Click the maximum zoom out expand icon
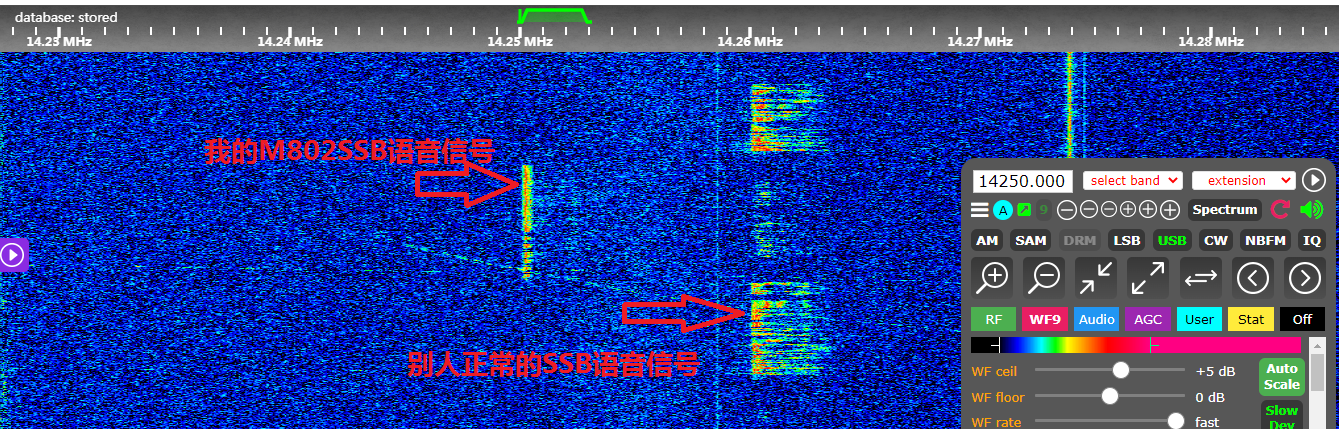Image resolution: width=1339 pixels, height=429 pixels. pos(1148,277)
